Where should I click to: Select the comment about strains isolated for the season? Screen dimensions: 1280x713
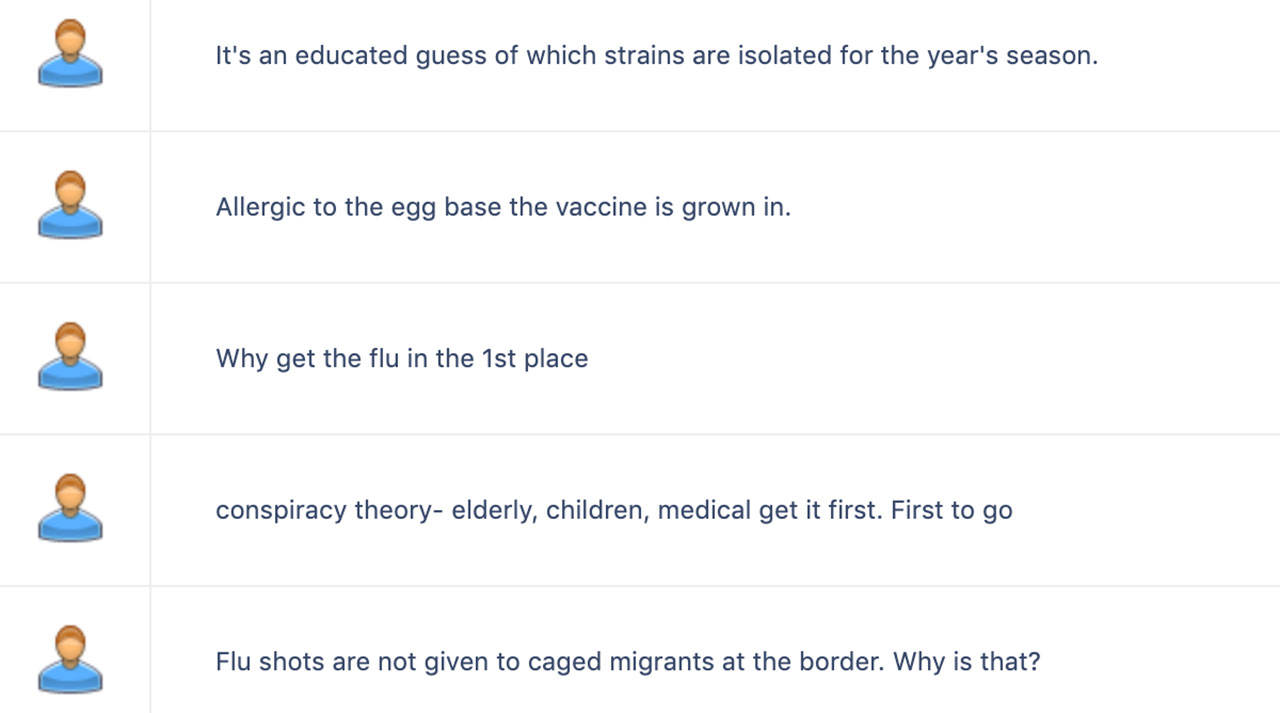tap(656, 56)
